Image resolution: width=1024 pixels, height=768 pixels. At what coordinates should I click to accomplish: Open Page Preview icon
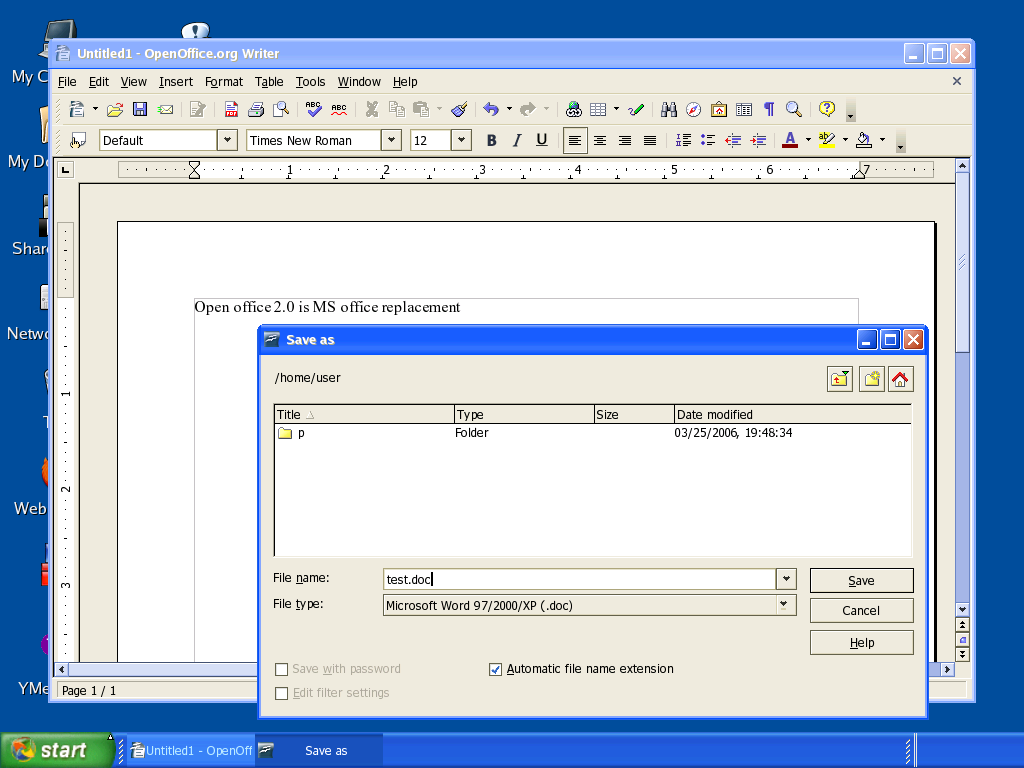click(x=281, y=109)
